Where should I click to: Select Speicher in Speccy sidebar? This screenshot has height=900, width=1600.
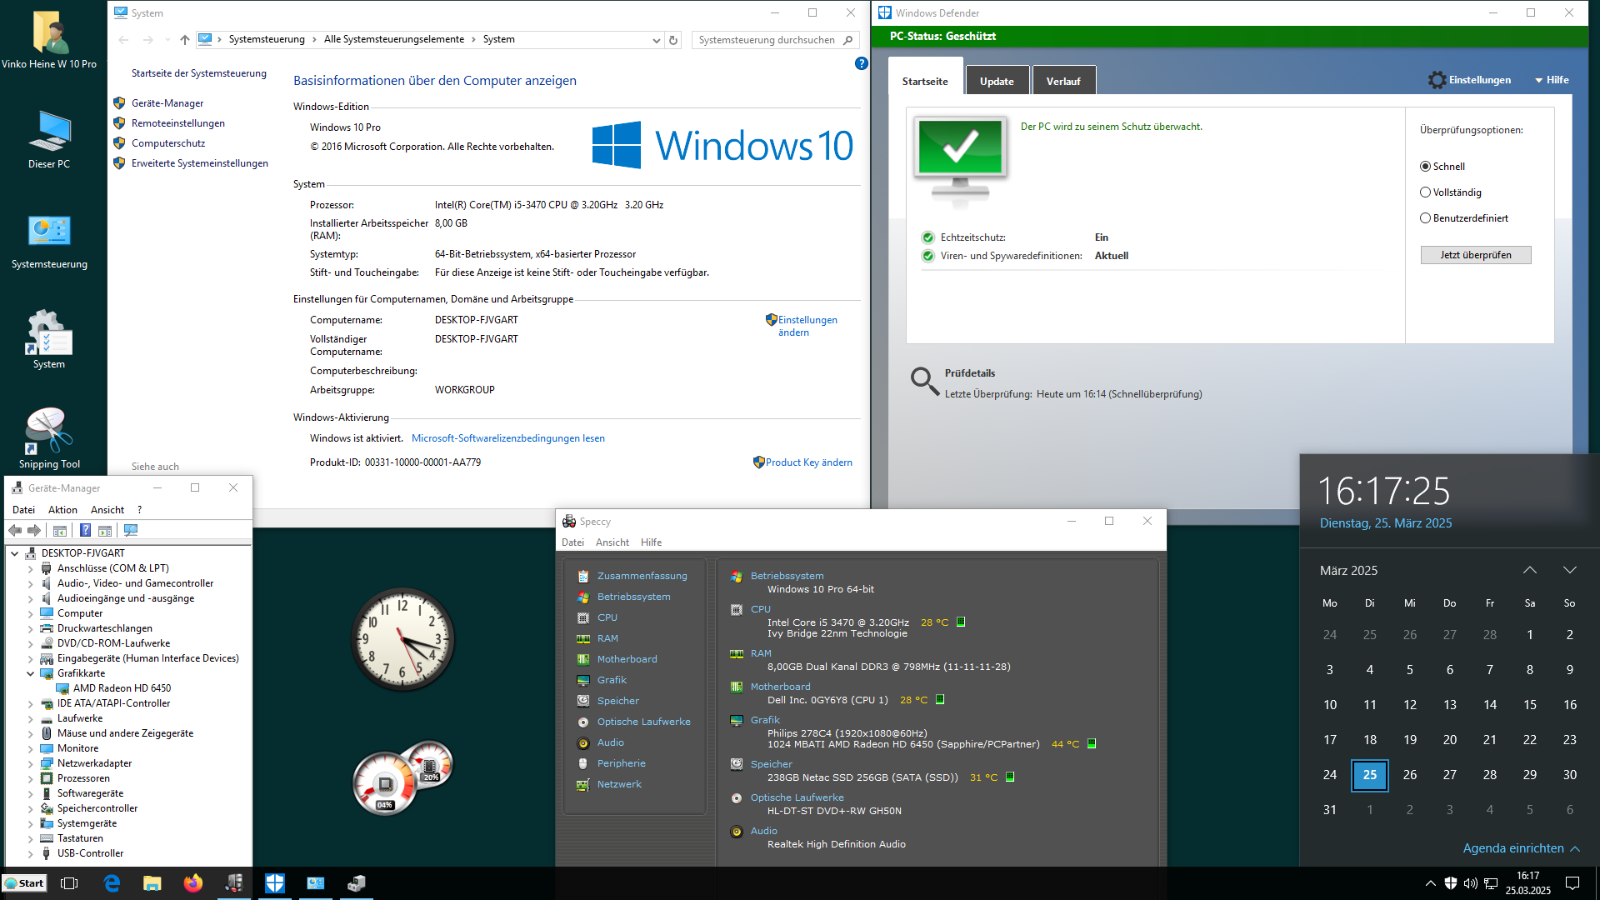[618, 701]
